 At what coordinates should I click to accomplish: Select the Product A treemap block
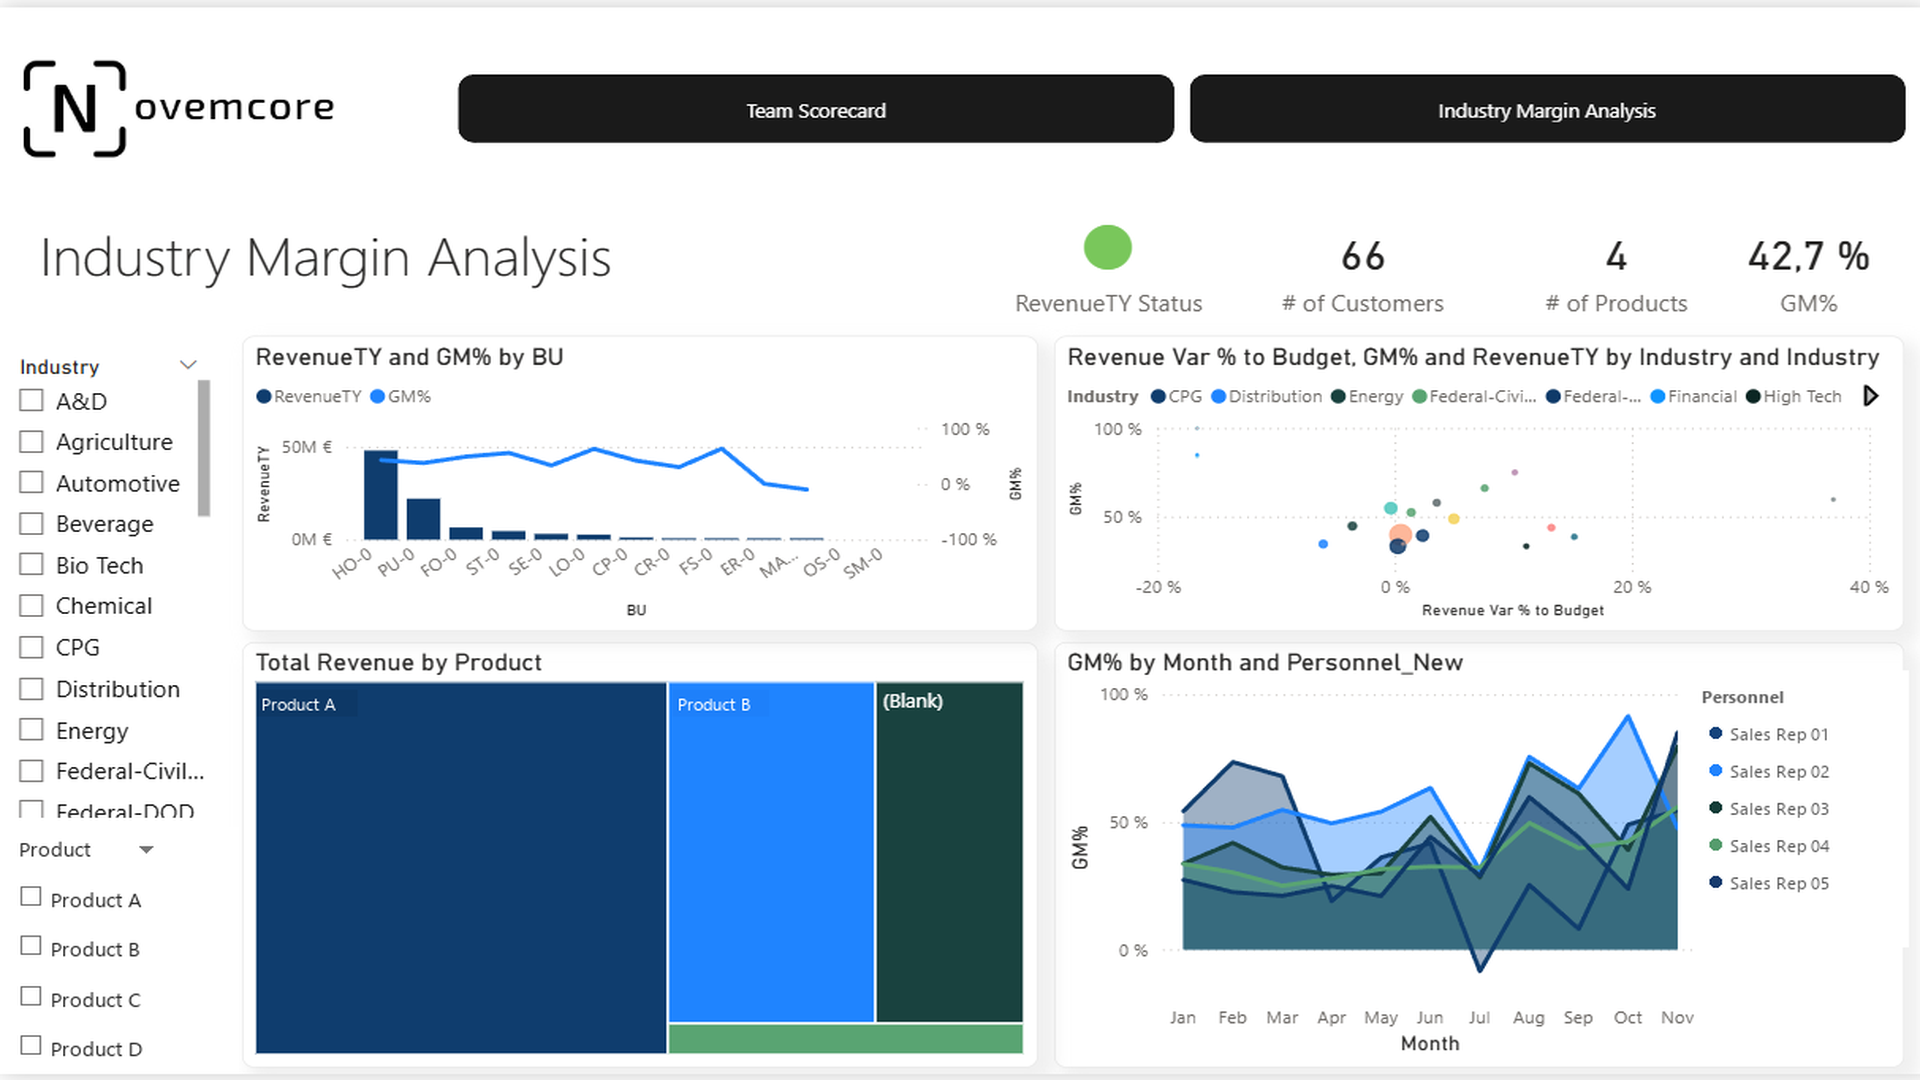pyautogui.click(x=461, y=868)
